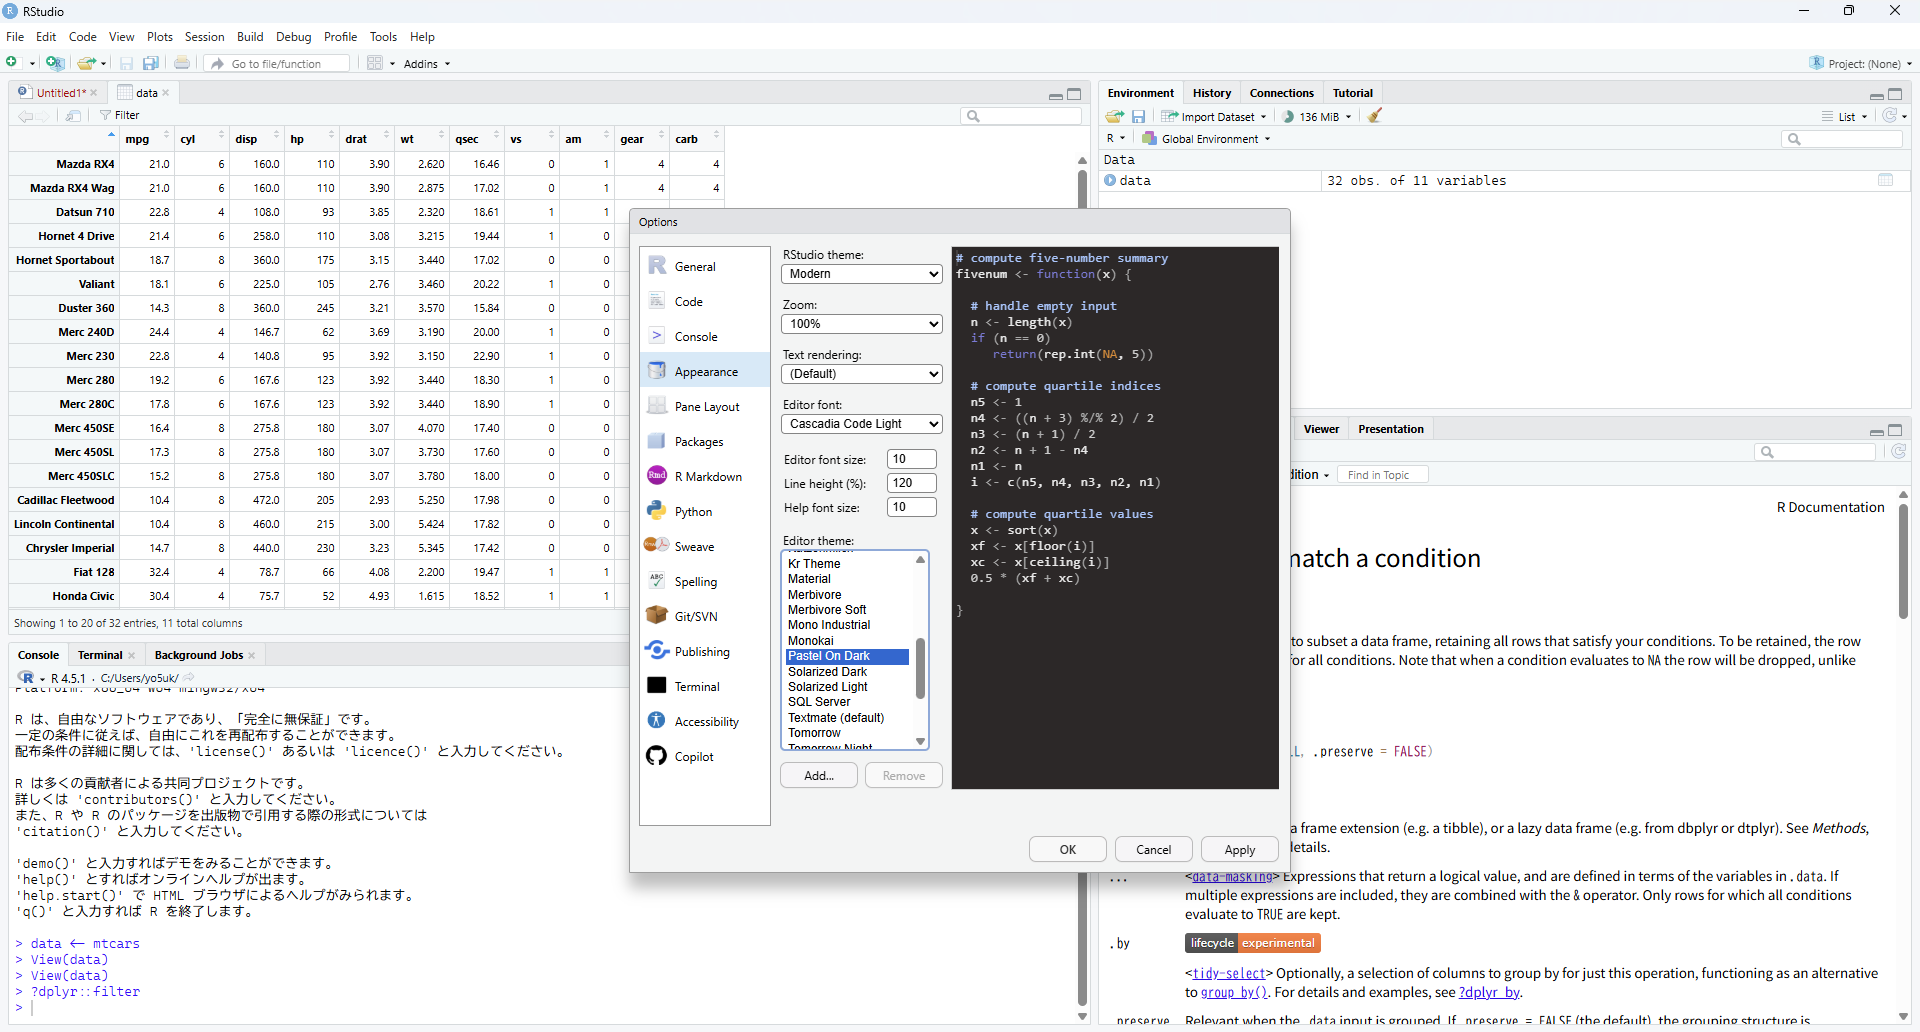Open the RStudio theme dropdown
Viewport: 1920px width, 1032px height.
tap(861, 274)
